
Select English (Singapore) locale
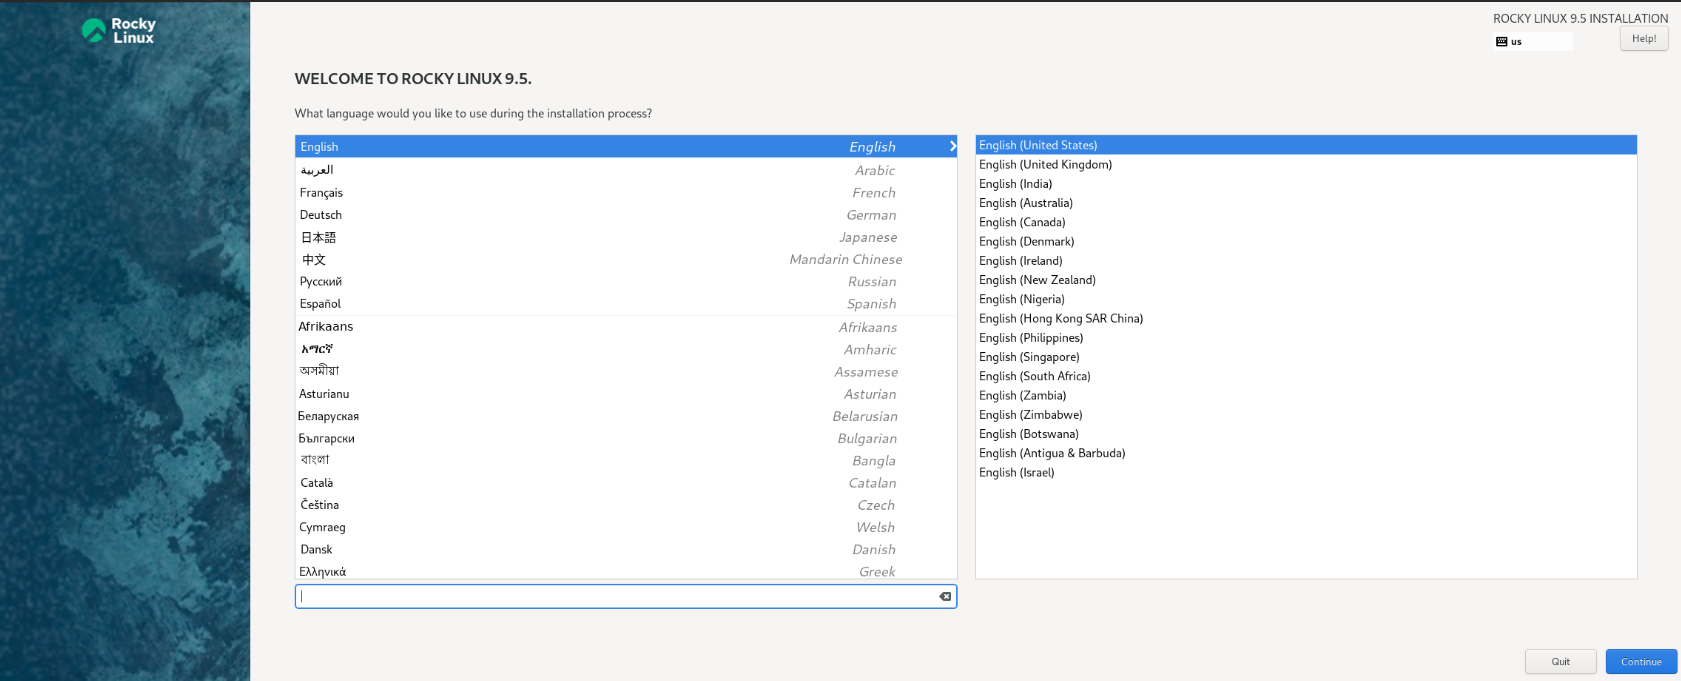pyautogui.click(x=1306, y=357)
